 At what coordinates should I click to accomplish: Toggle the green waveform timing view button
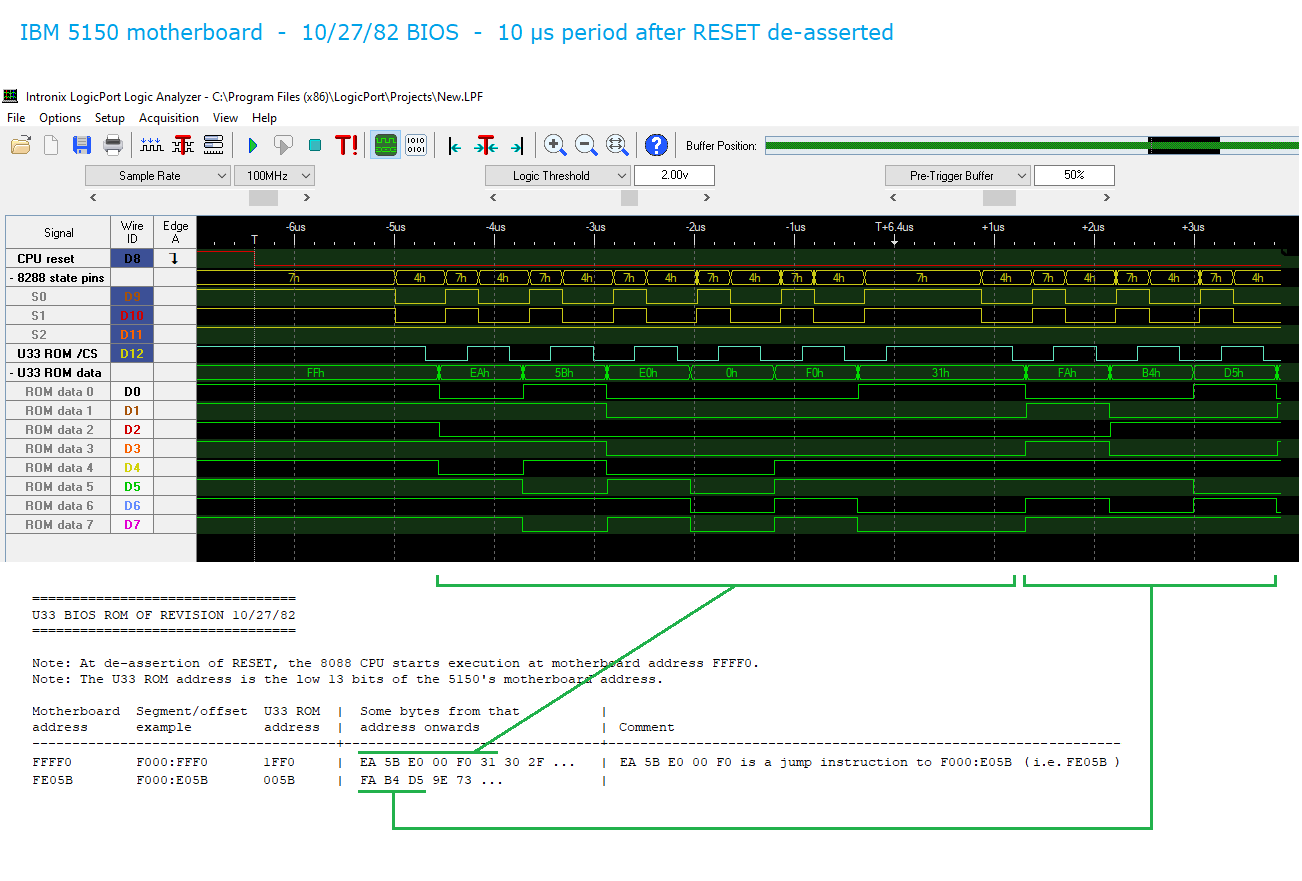385,146
